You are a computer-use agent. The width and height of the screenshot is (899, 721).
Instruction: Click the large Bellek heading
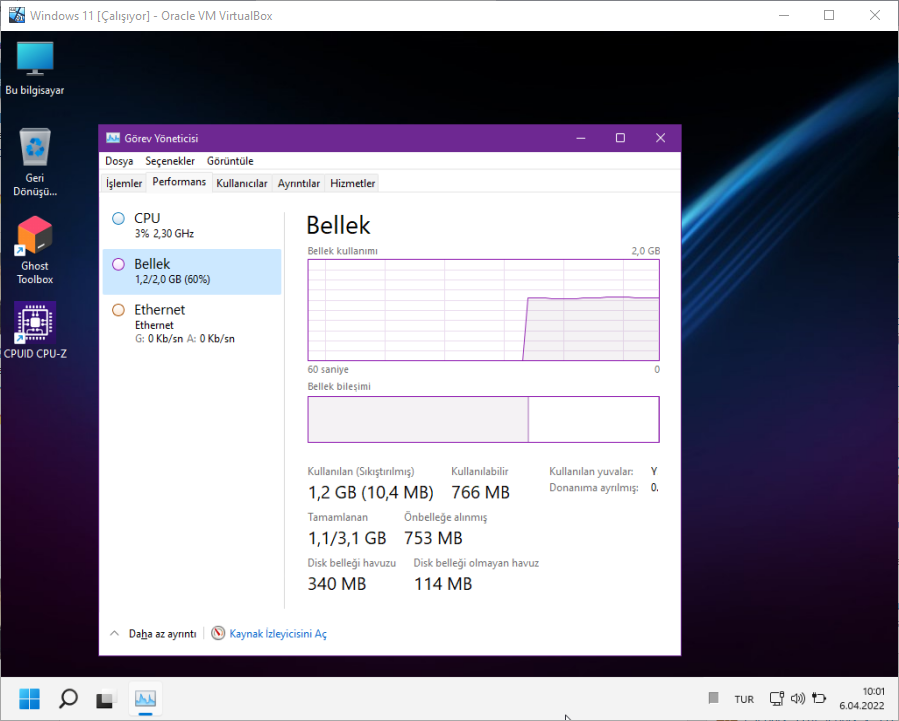tap(338, 225)
